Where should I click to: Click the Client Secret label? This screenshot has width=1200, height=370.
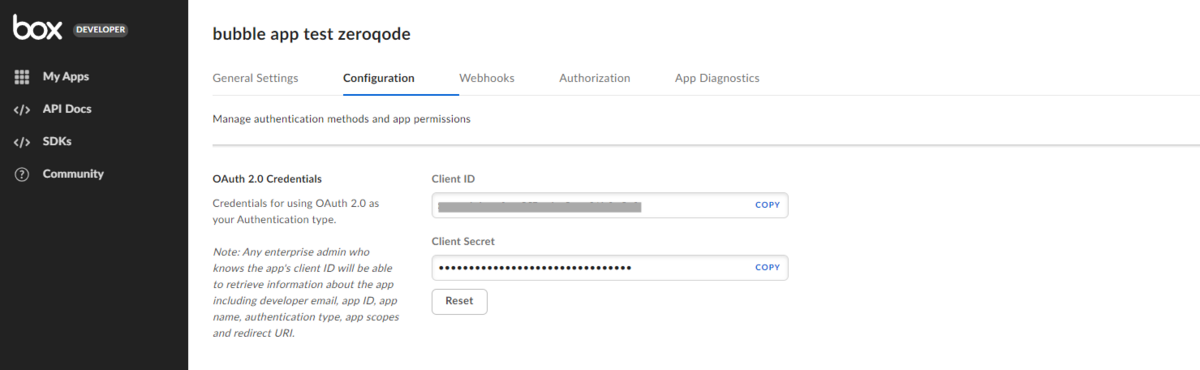point(463,241)
